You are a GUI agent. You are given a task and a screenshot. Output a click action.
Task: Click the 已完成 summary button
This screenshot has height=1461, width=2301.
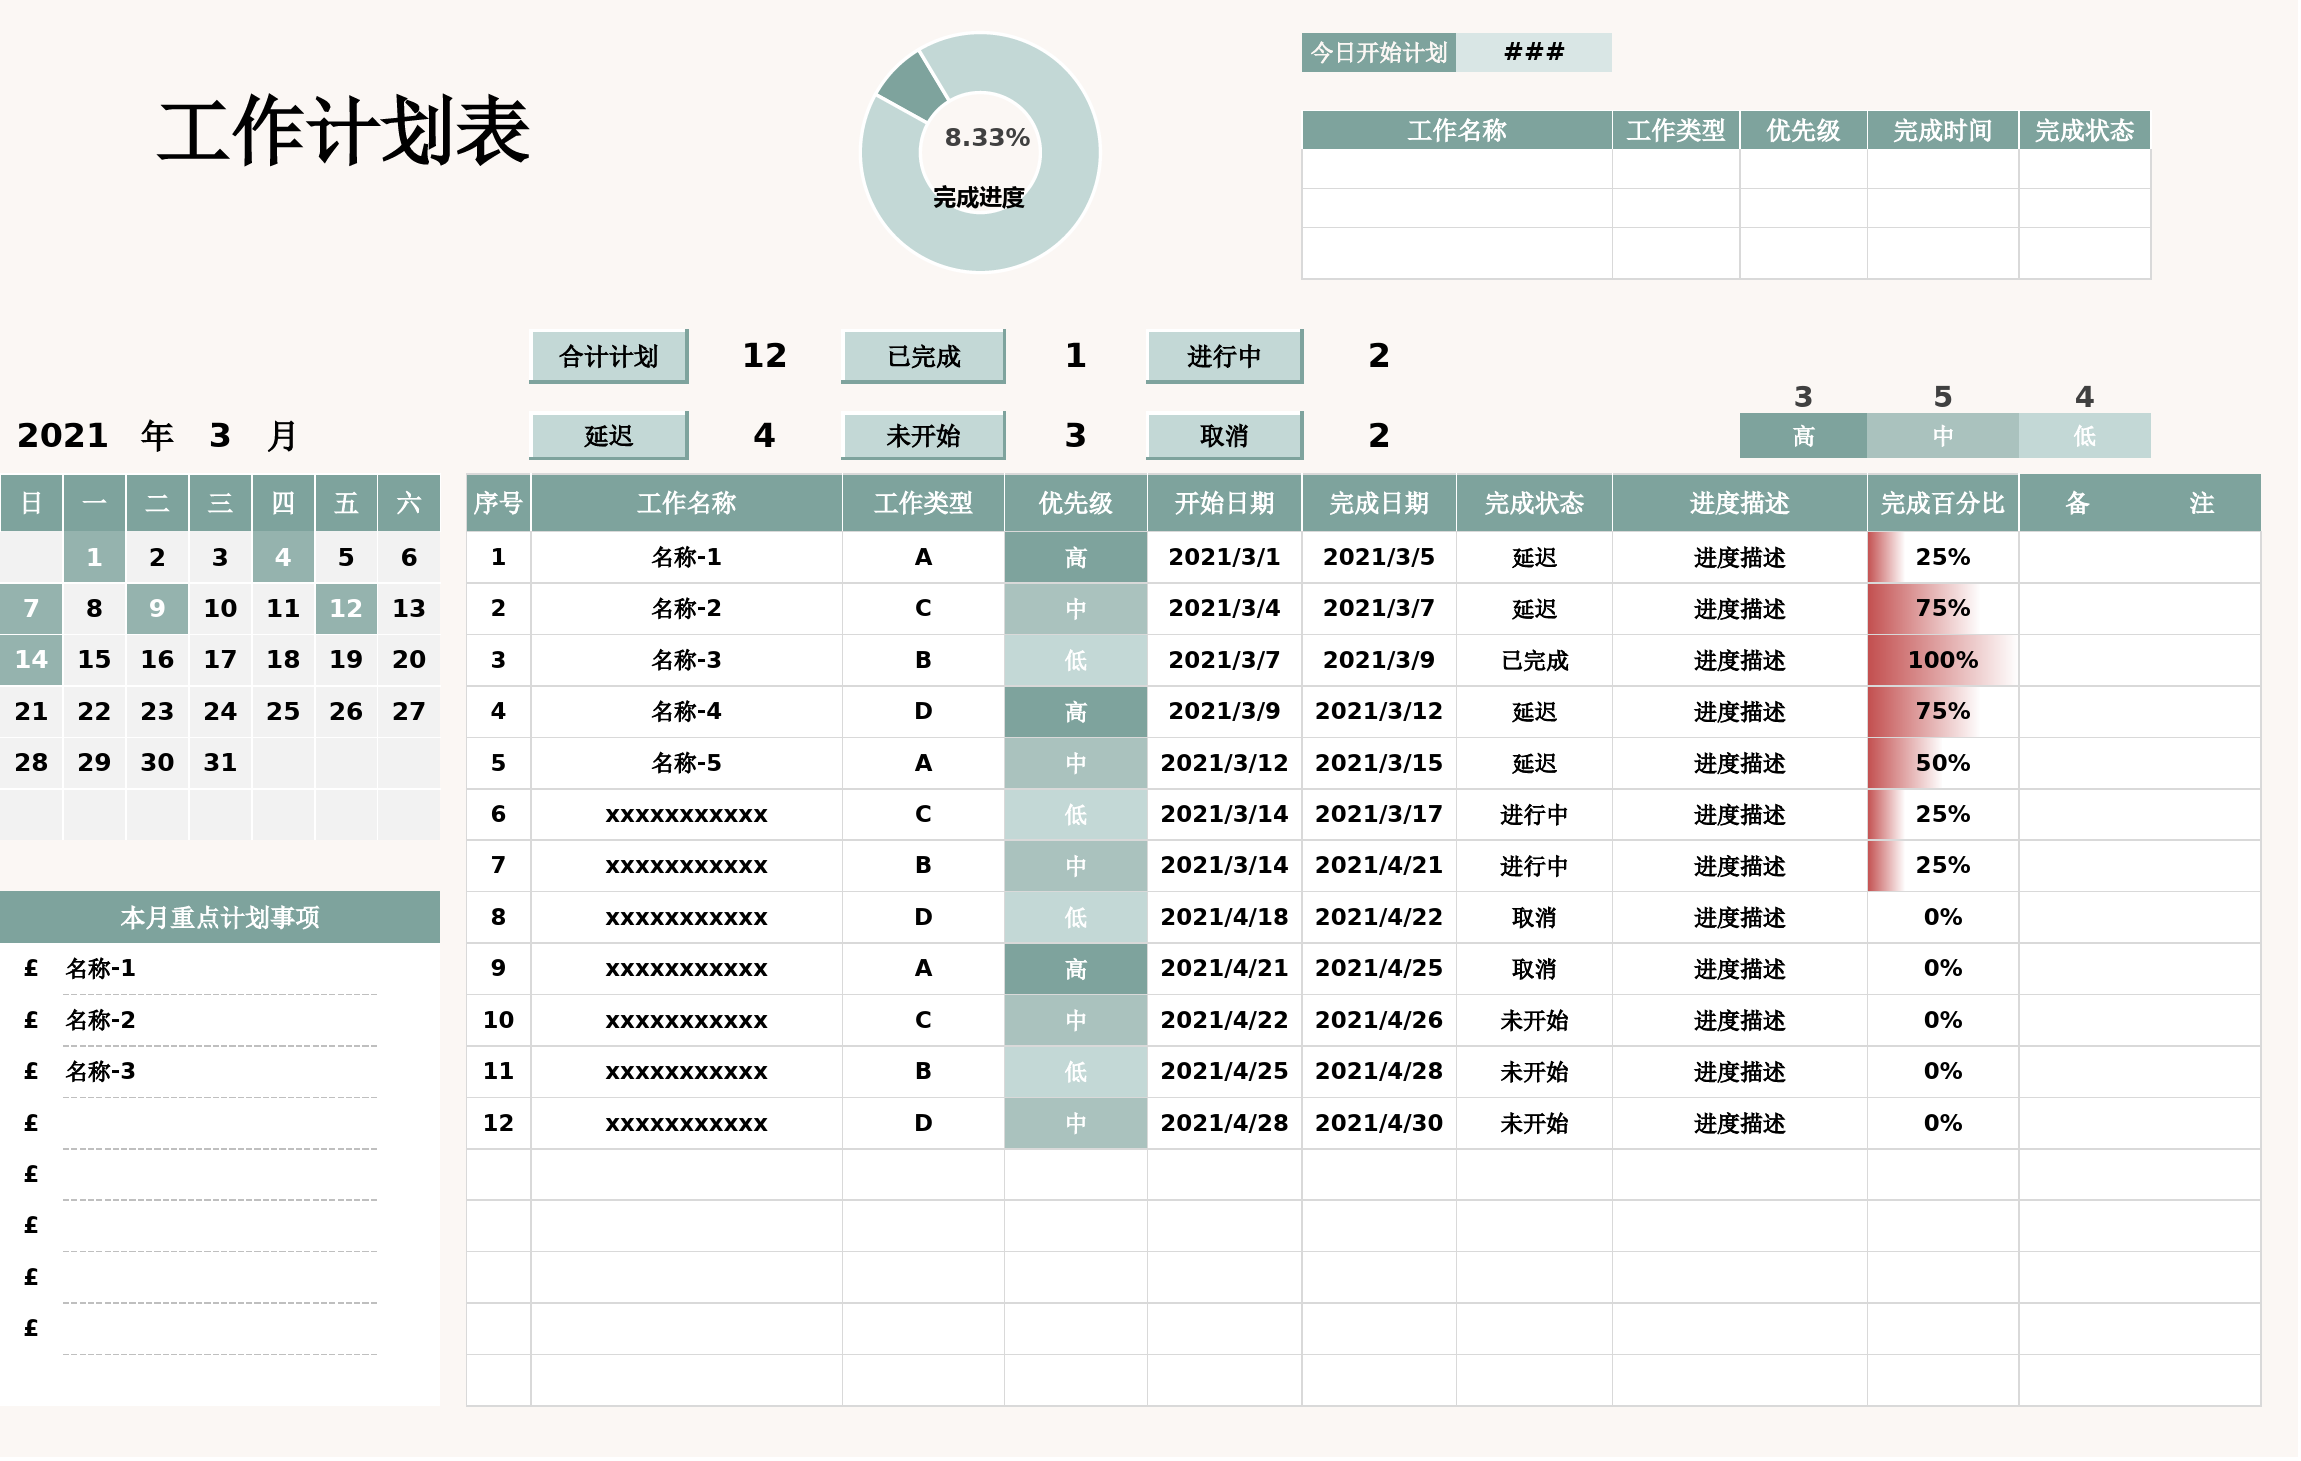click(923, 357)
